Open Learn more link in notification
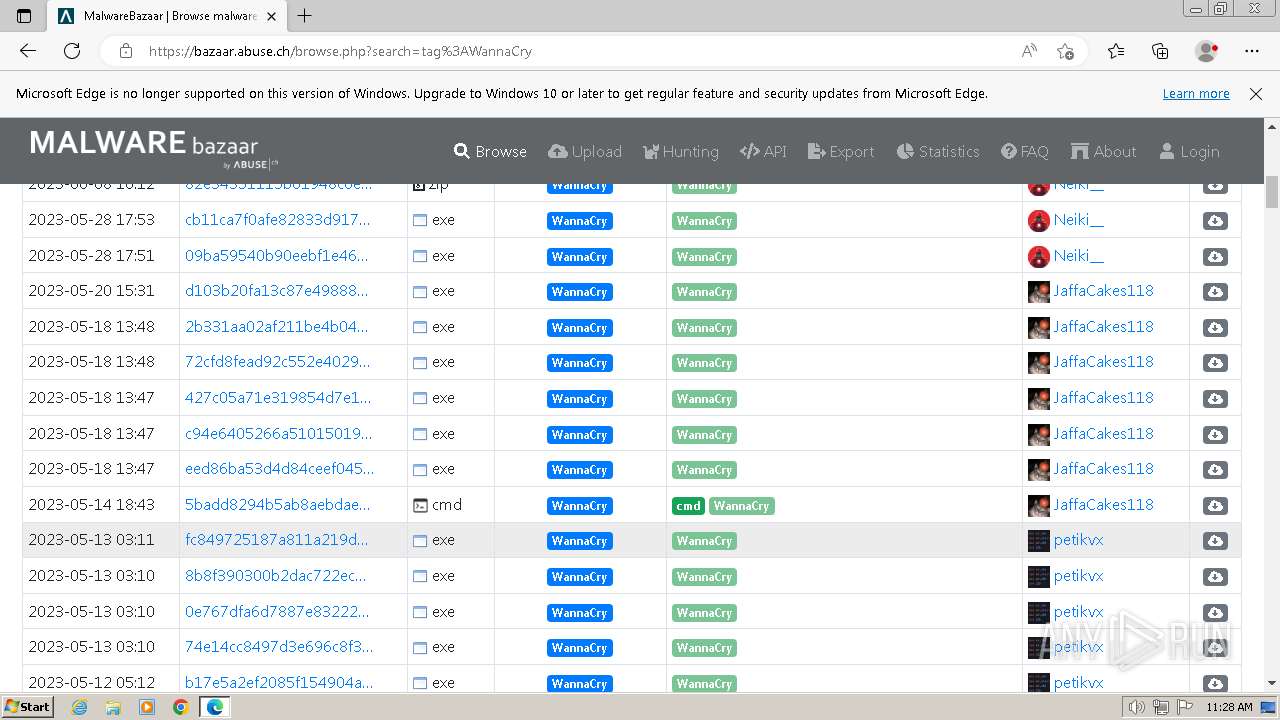Viewport: 1280px width, 720px height. [x=1196, y=94]
